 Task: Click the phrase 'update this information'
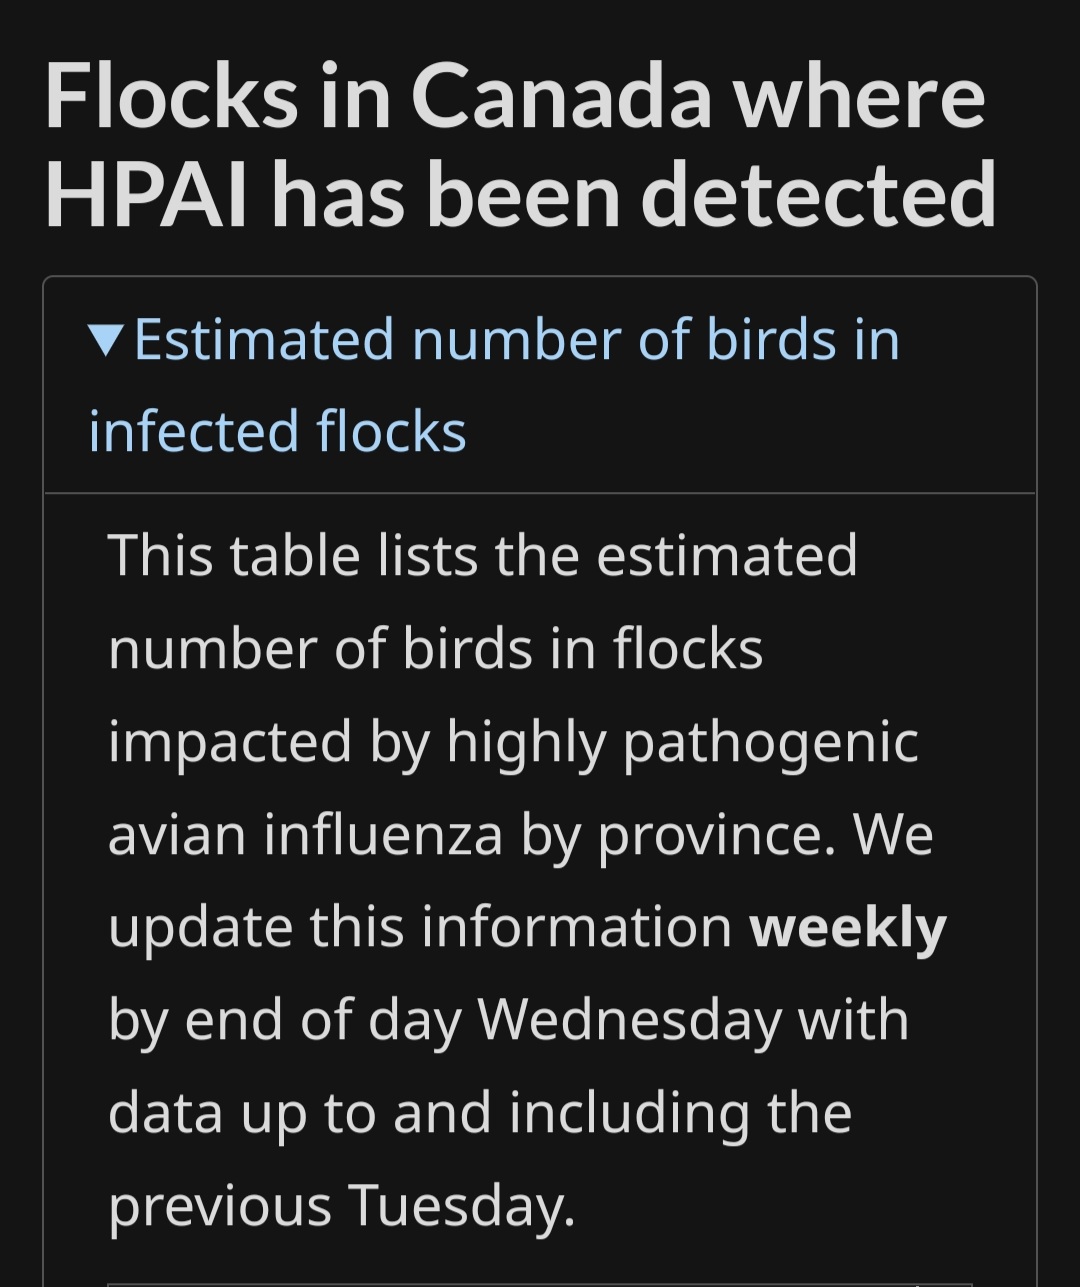(420, 927)
